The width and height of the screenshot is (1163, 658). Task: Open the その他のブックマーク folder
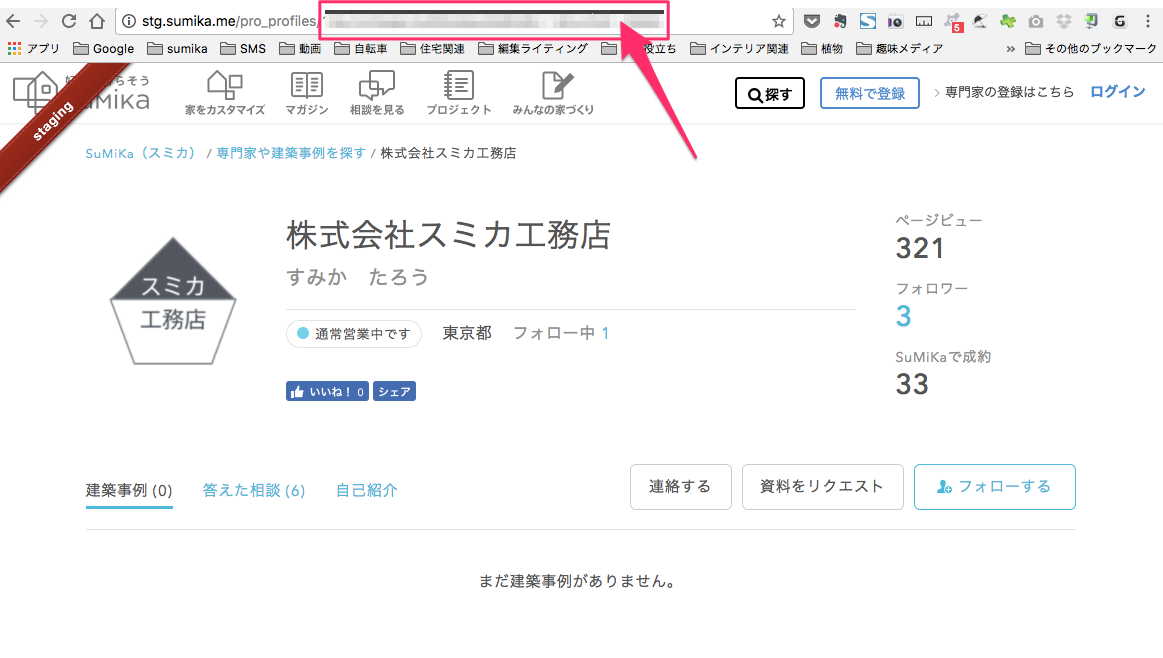click(1090, 48)
